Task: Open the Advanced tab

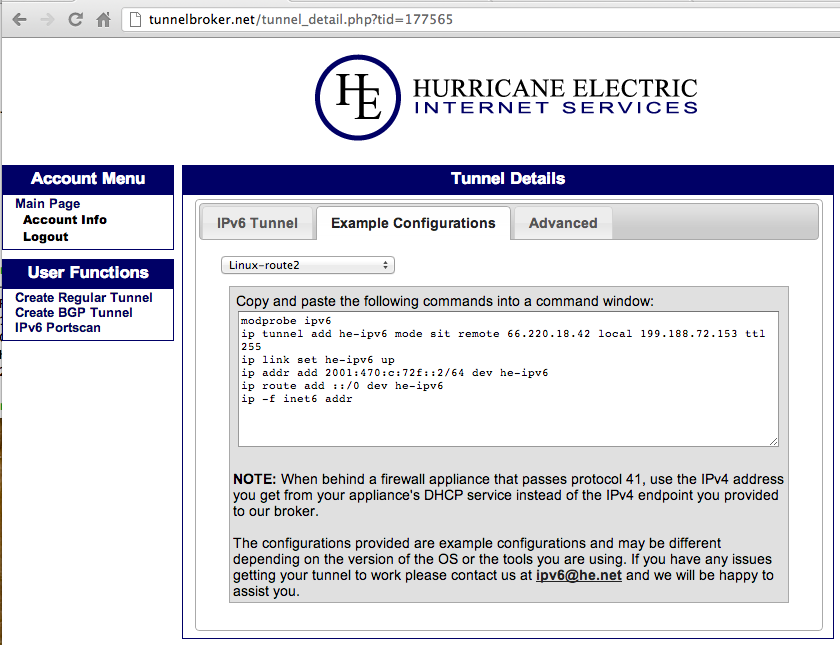Action: (x=563, y=223)
